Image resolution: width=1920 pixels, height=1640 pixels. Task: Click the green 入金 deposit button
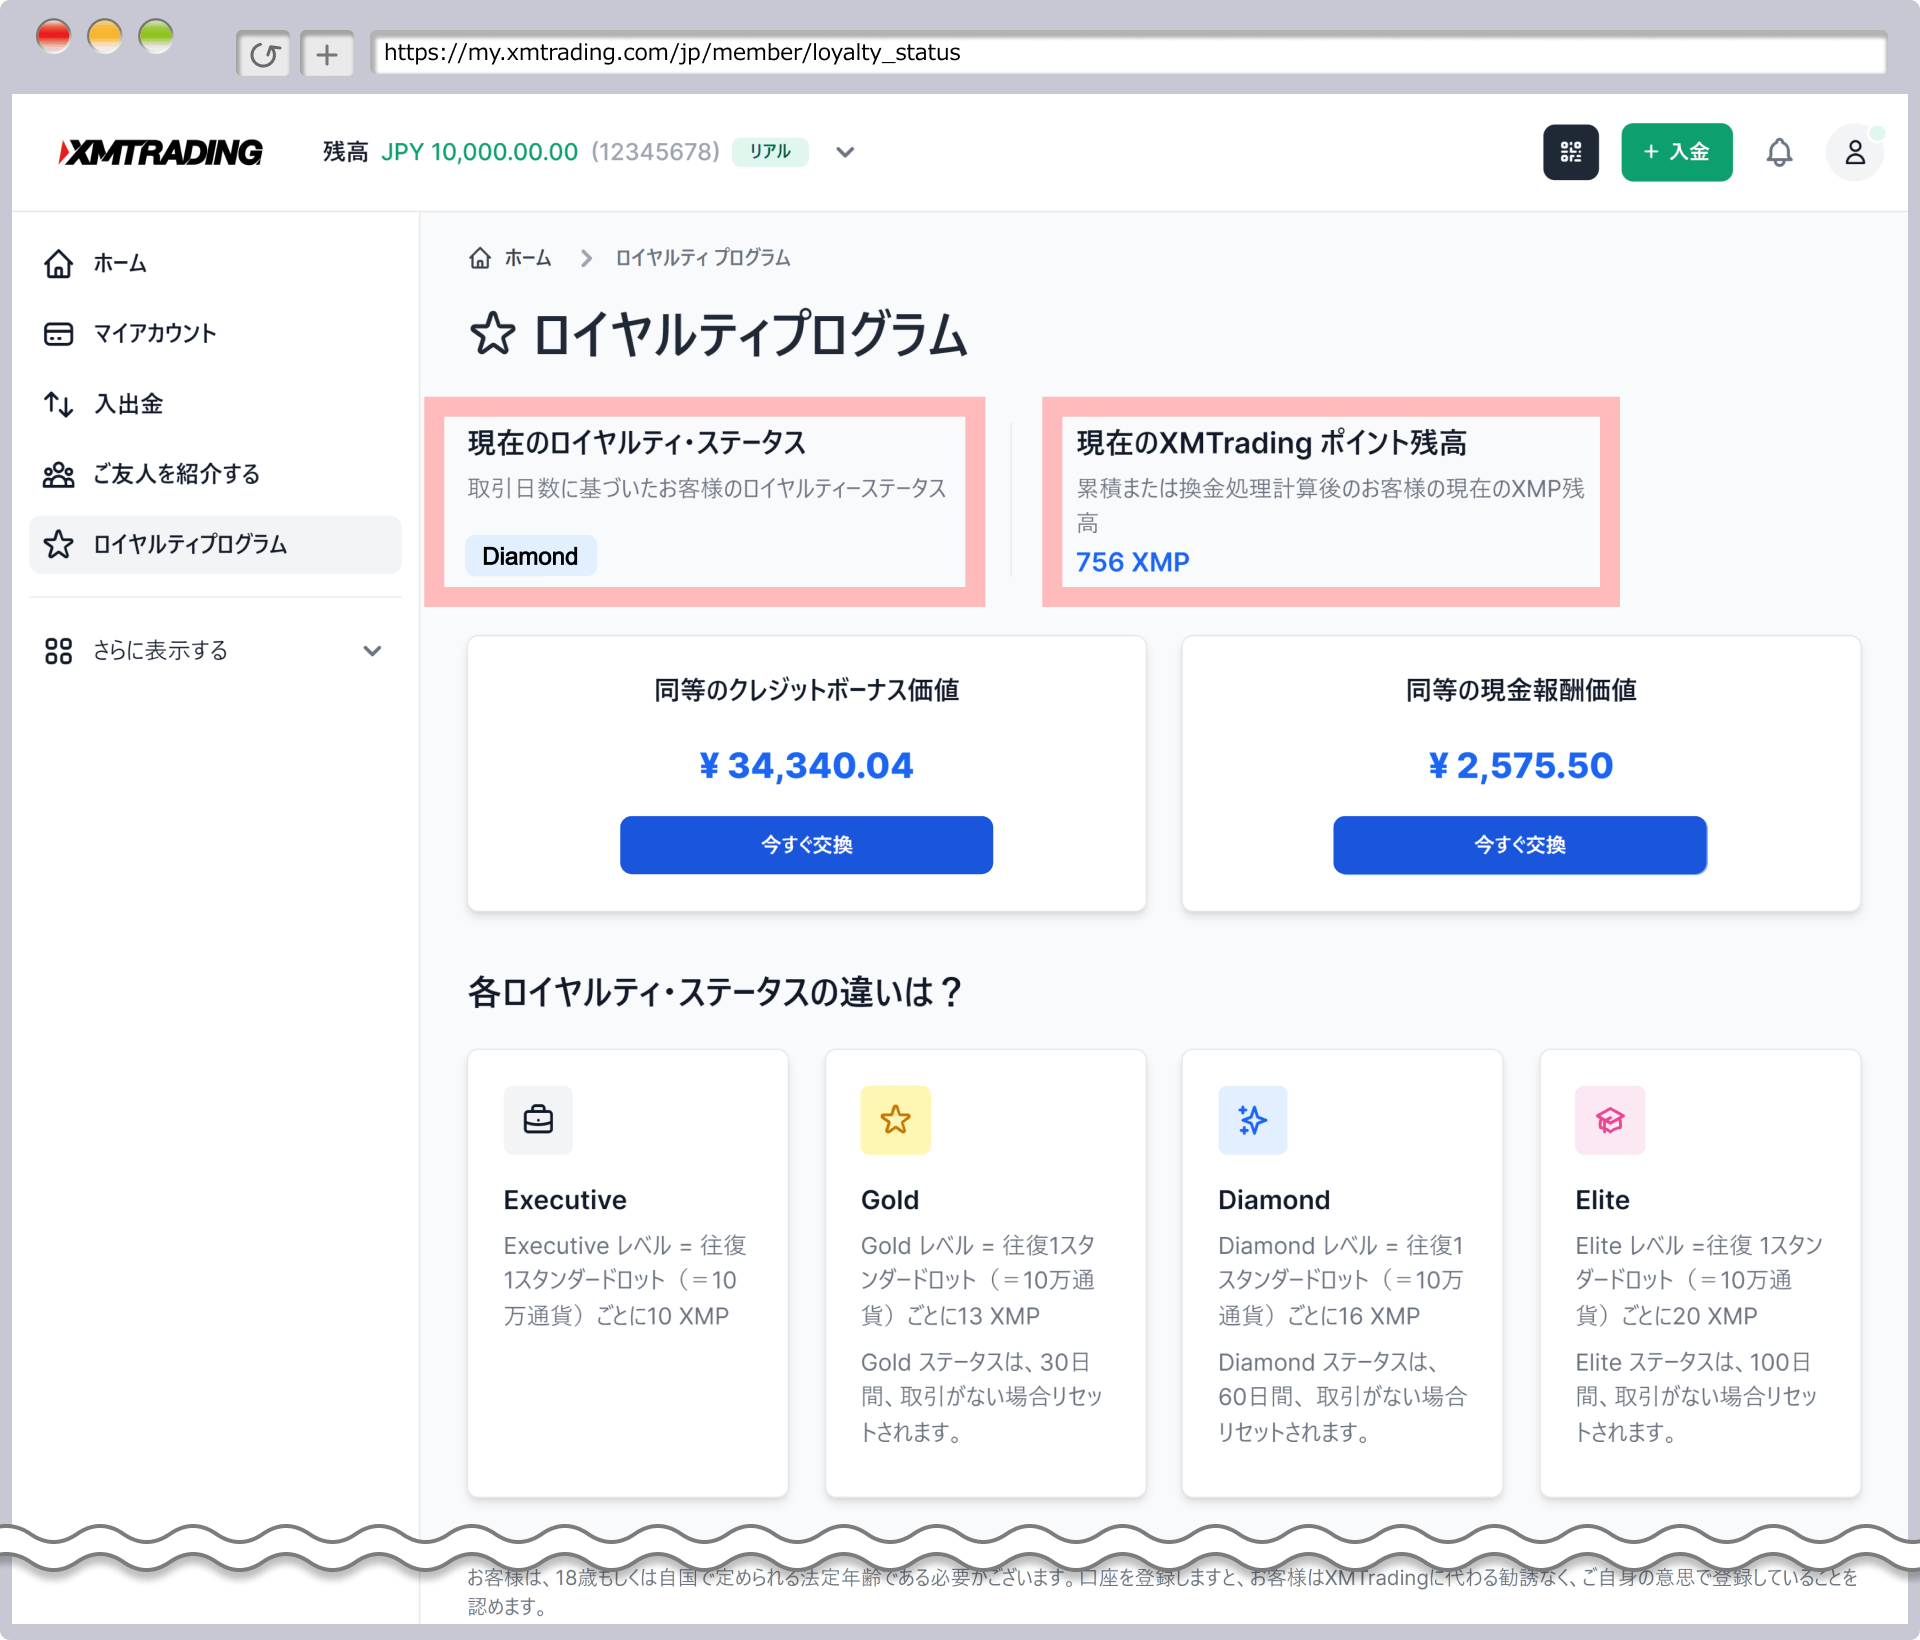point(1677,152)
